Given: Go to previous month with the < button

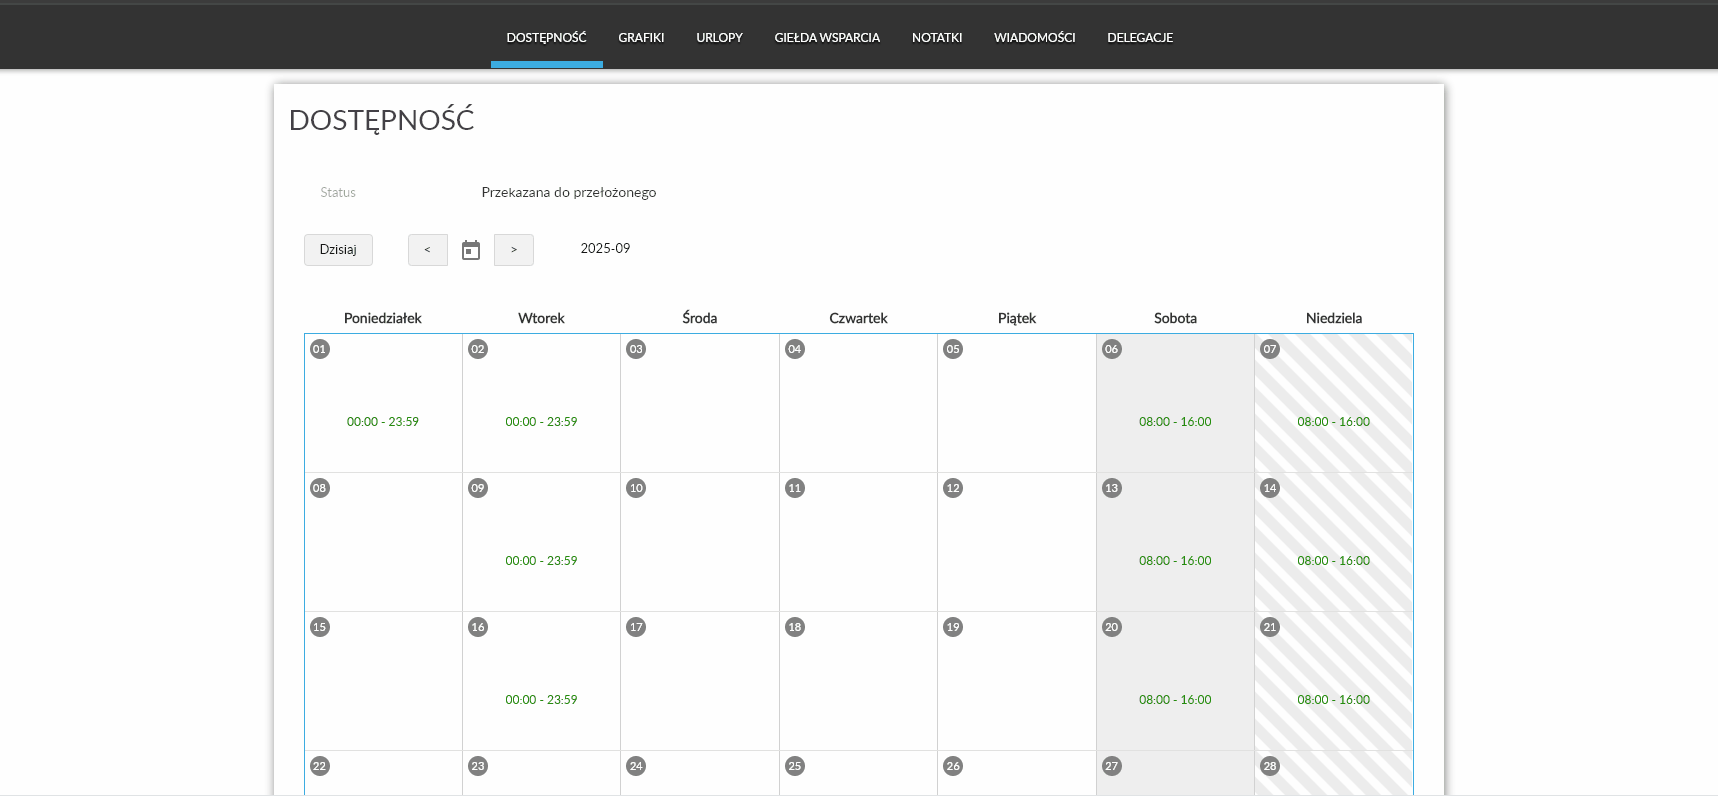Looking at the screenshot, I should point(427,250).
